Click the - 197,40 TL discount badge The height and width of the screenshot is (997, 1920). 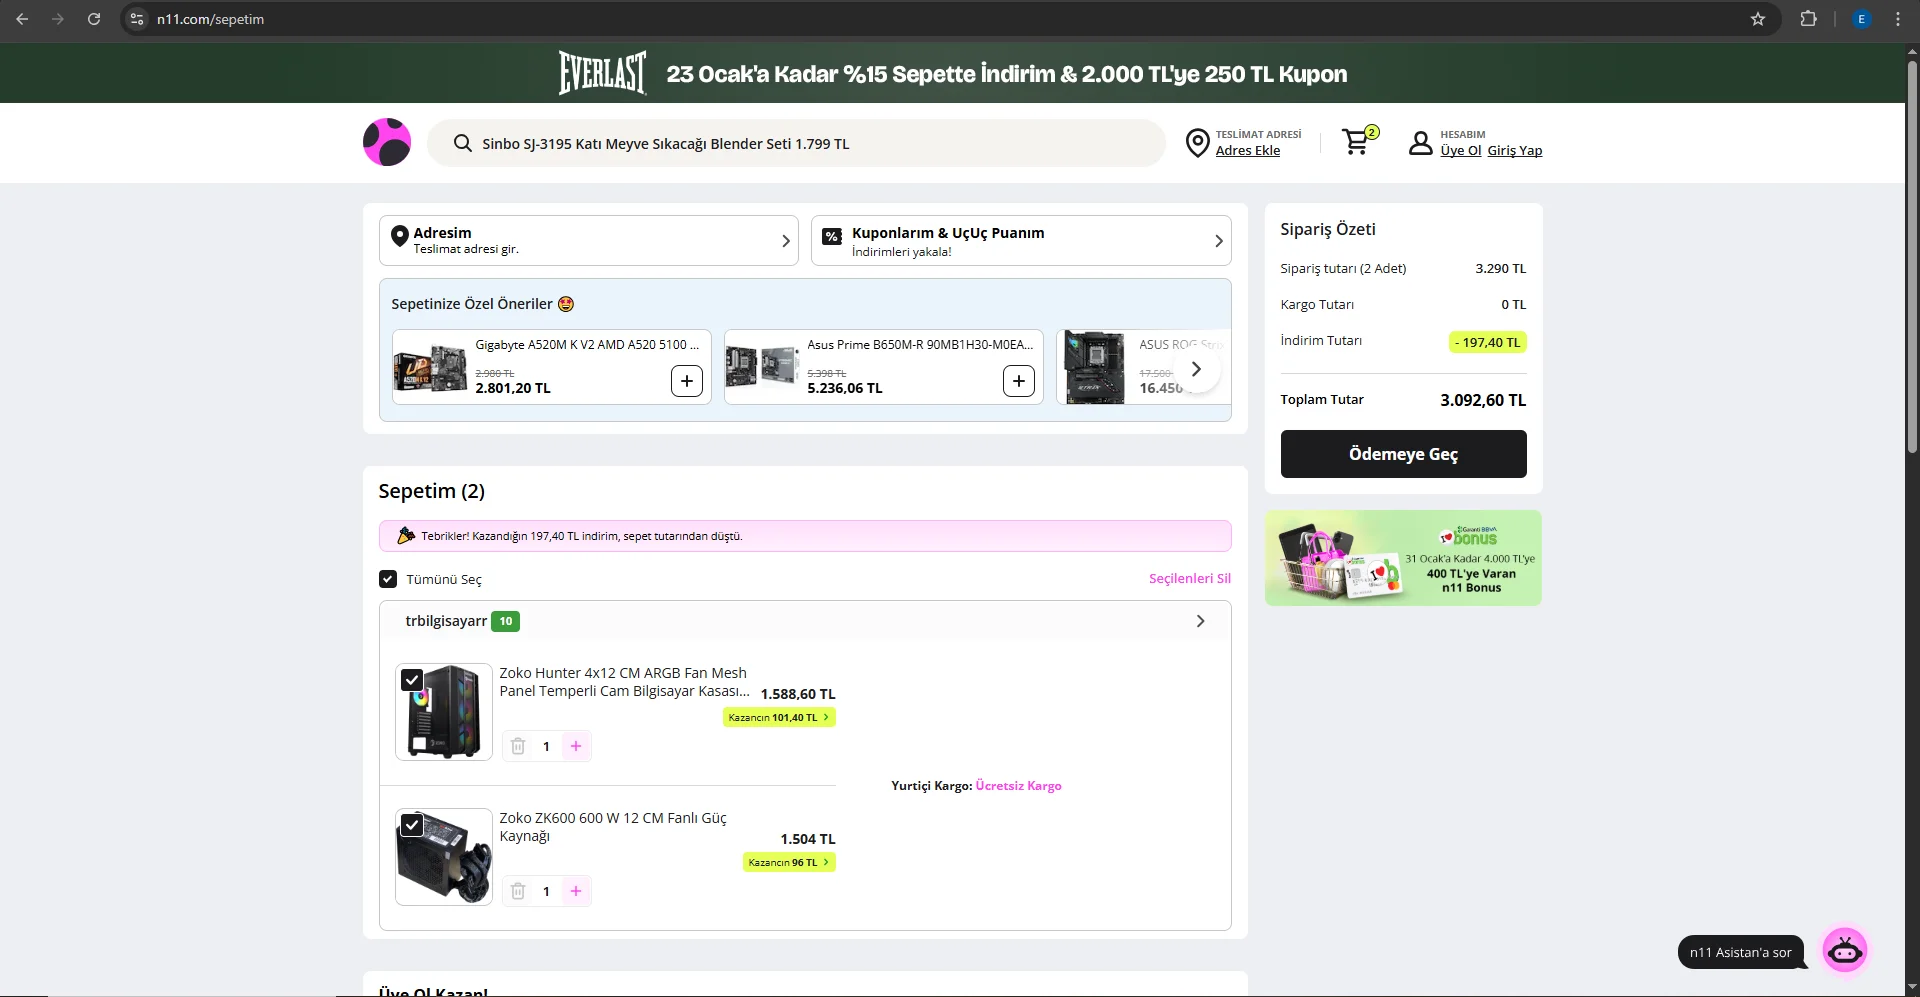[1488, 342]
